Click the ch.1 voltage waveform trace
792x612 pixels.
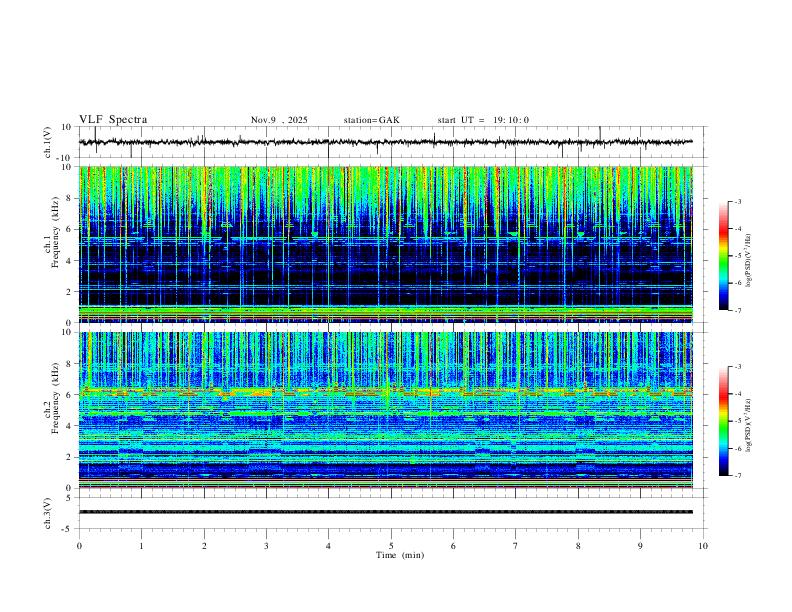(x=386, y=142)
